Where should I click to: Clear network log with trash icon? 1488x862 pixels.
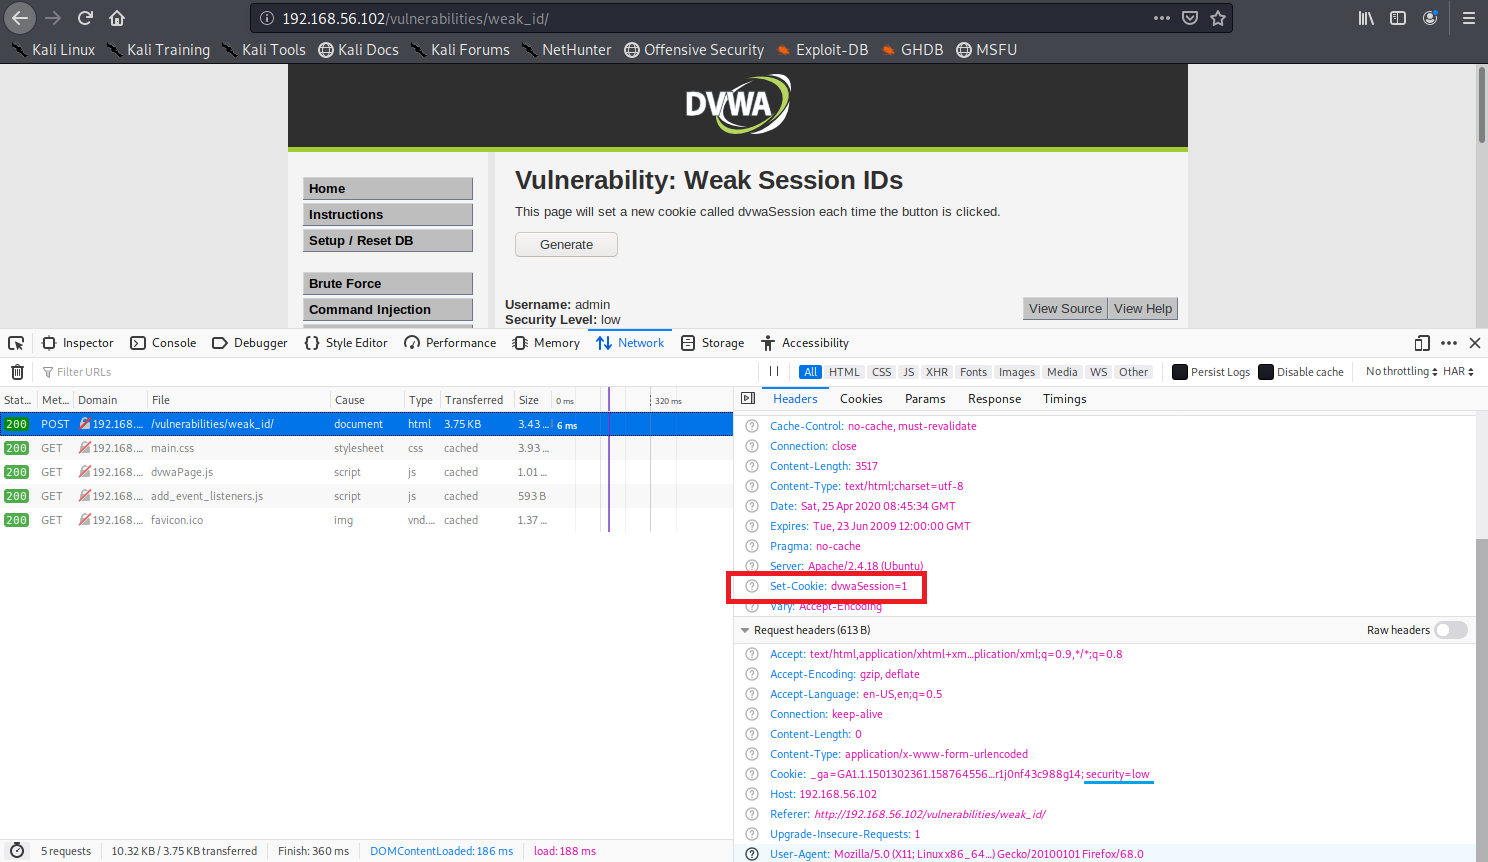pyautogui.click(x=17, y=372)
